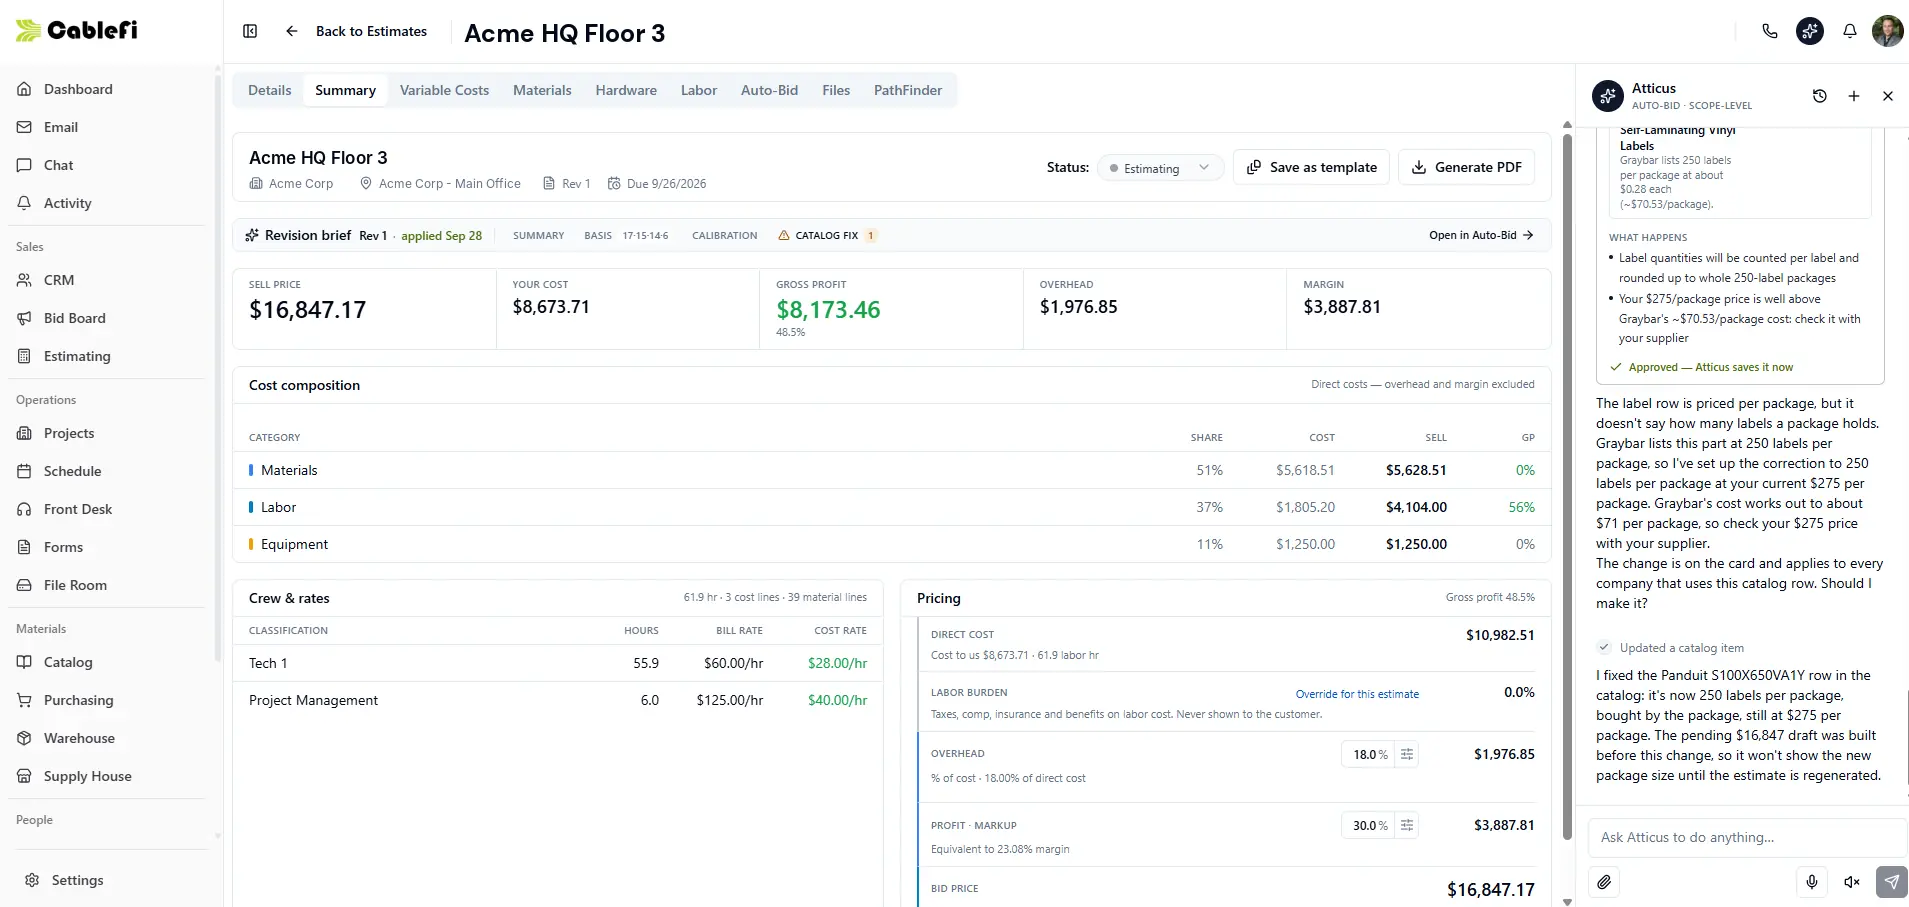
Task: Open the phone call icon
Action: click(x=1770, y=31)
